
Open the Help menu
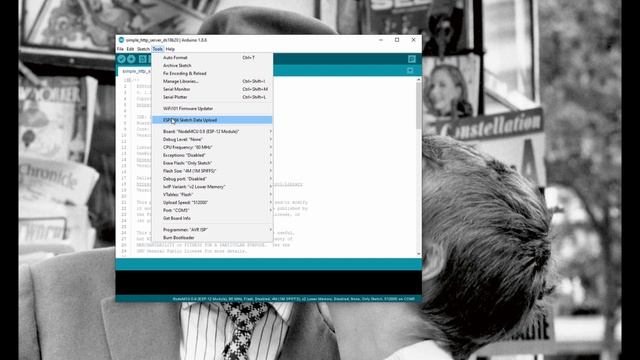170,49
